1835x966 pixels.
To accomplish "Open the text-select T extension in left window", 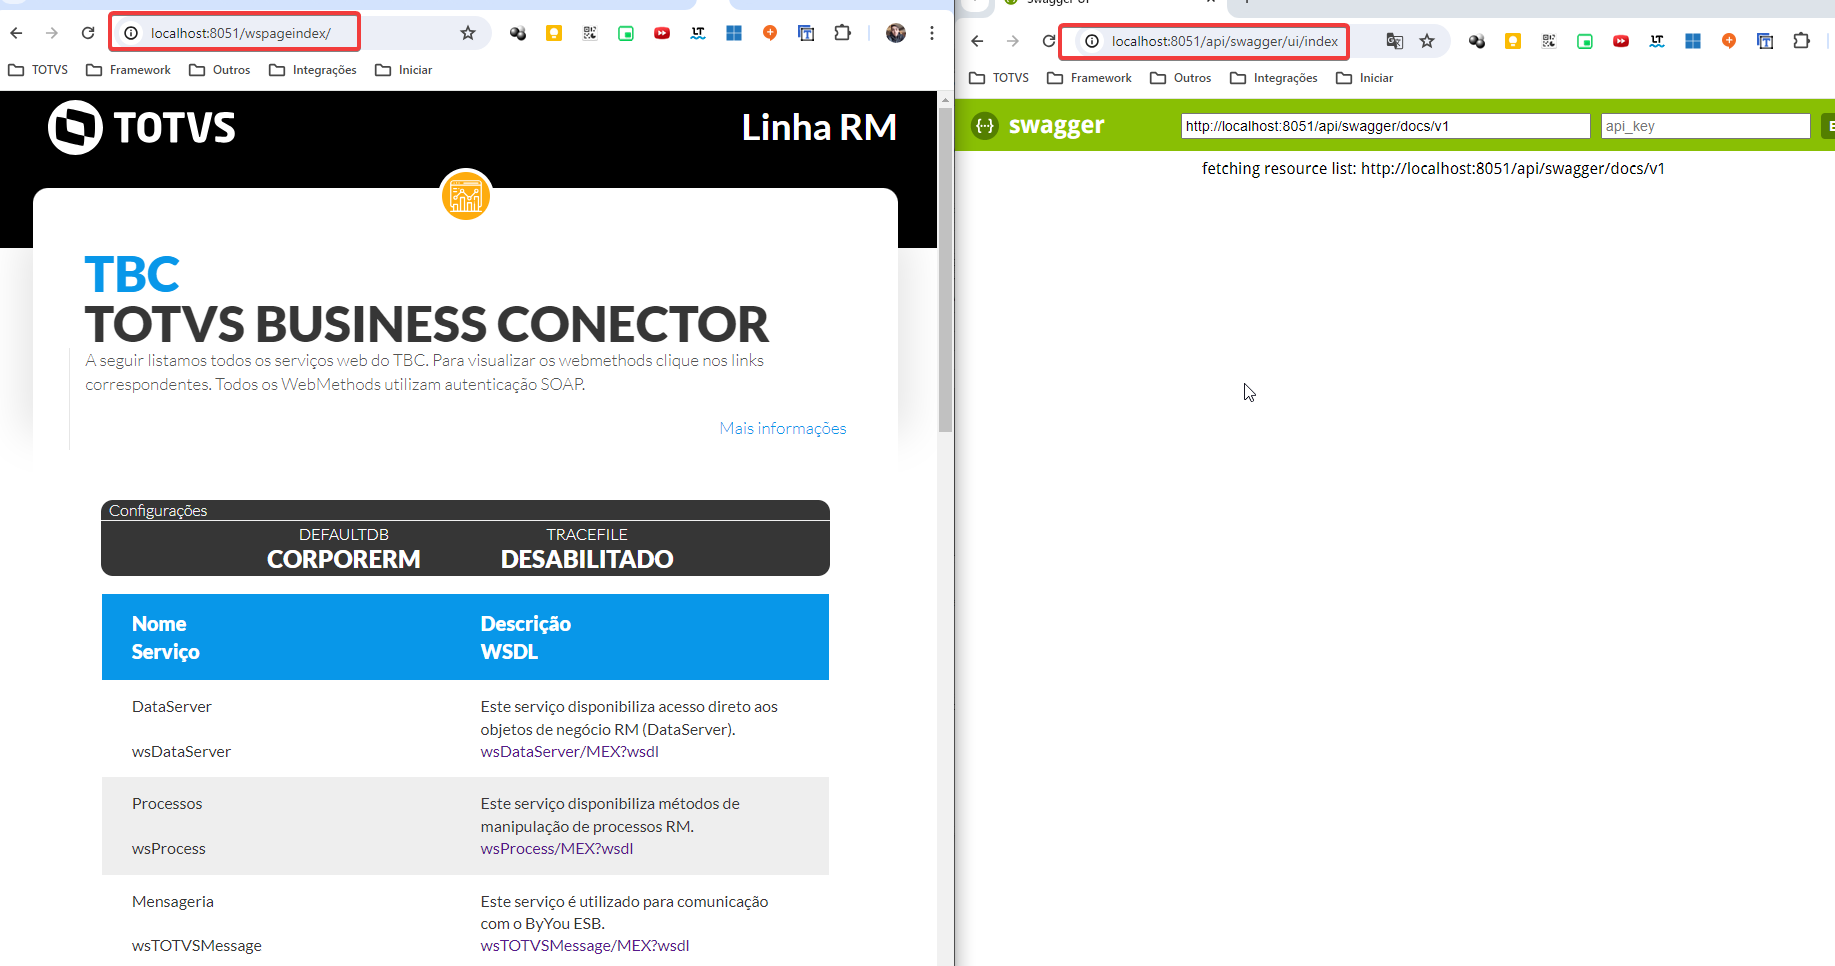I will (806, 33).
